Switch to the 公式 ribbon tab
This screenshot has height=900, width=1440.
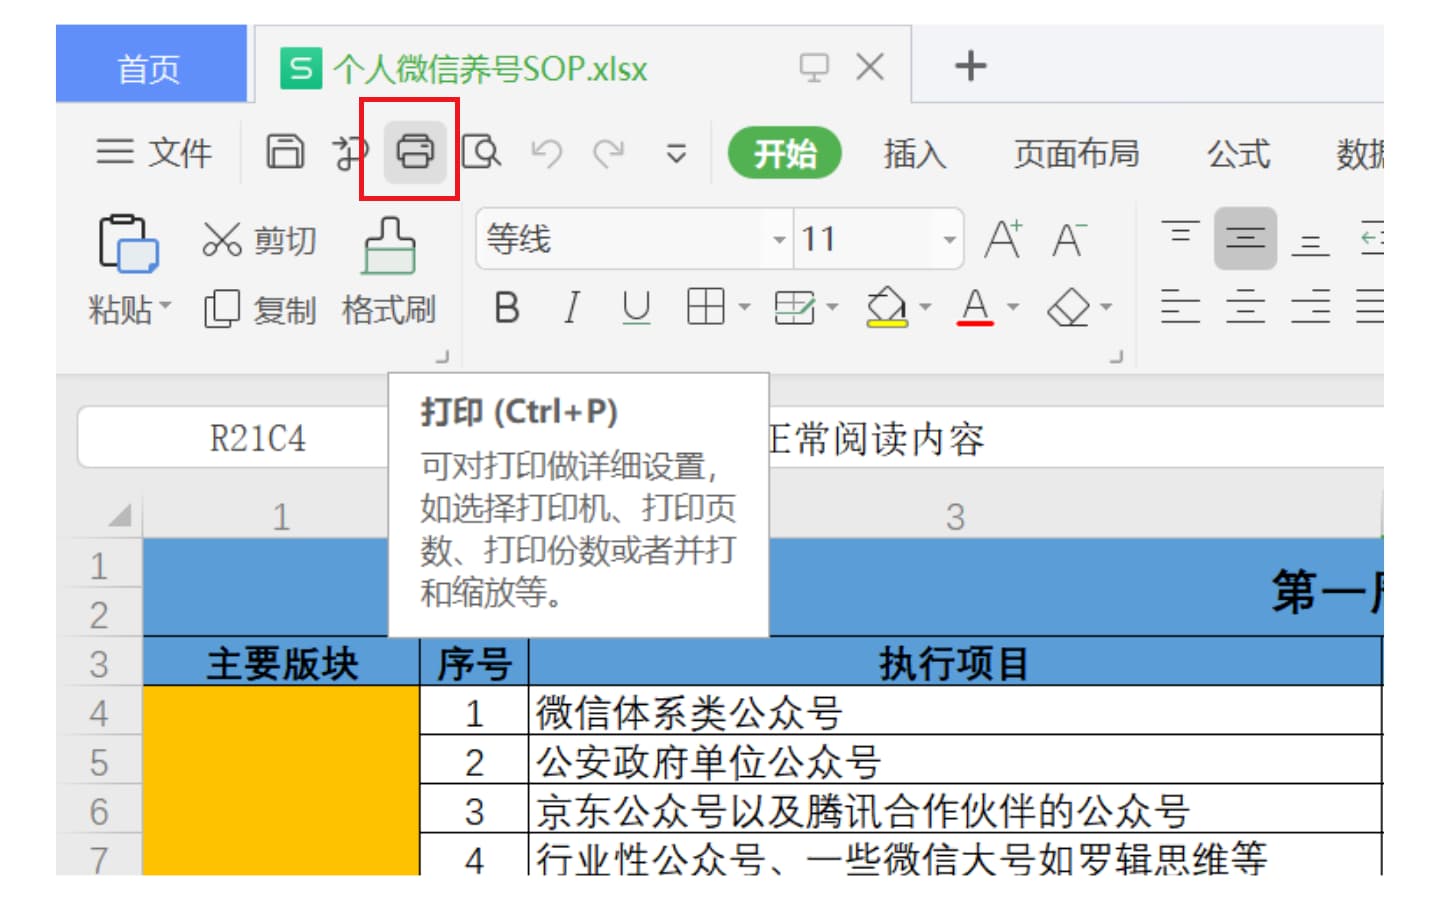[1238, 153]
